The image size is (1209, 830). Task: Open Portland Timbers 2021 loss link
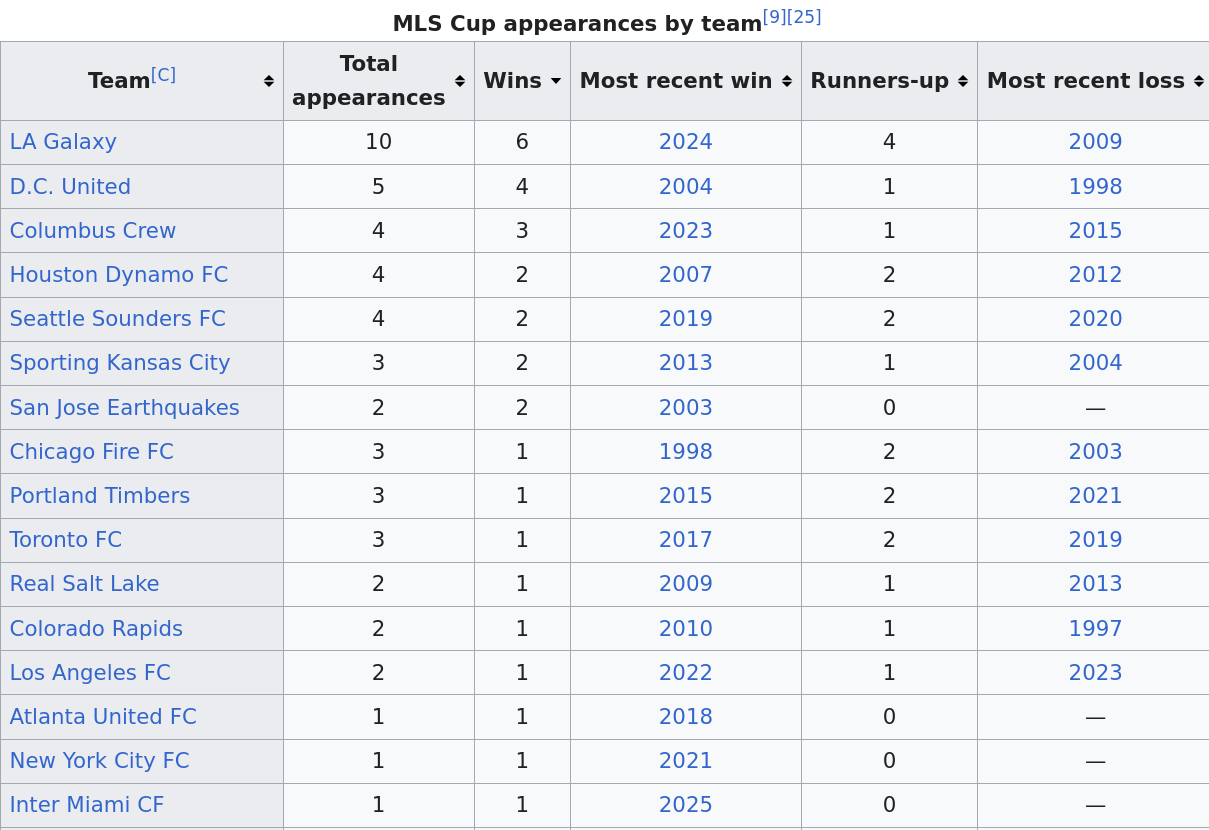tap(1095, 497)
